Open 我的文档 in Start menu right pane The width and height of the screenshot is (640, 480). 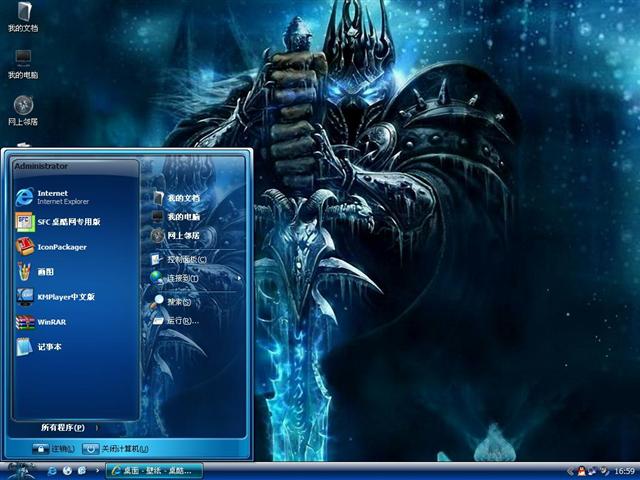tap(176, 198)
